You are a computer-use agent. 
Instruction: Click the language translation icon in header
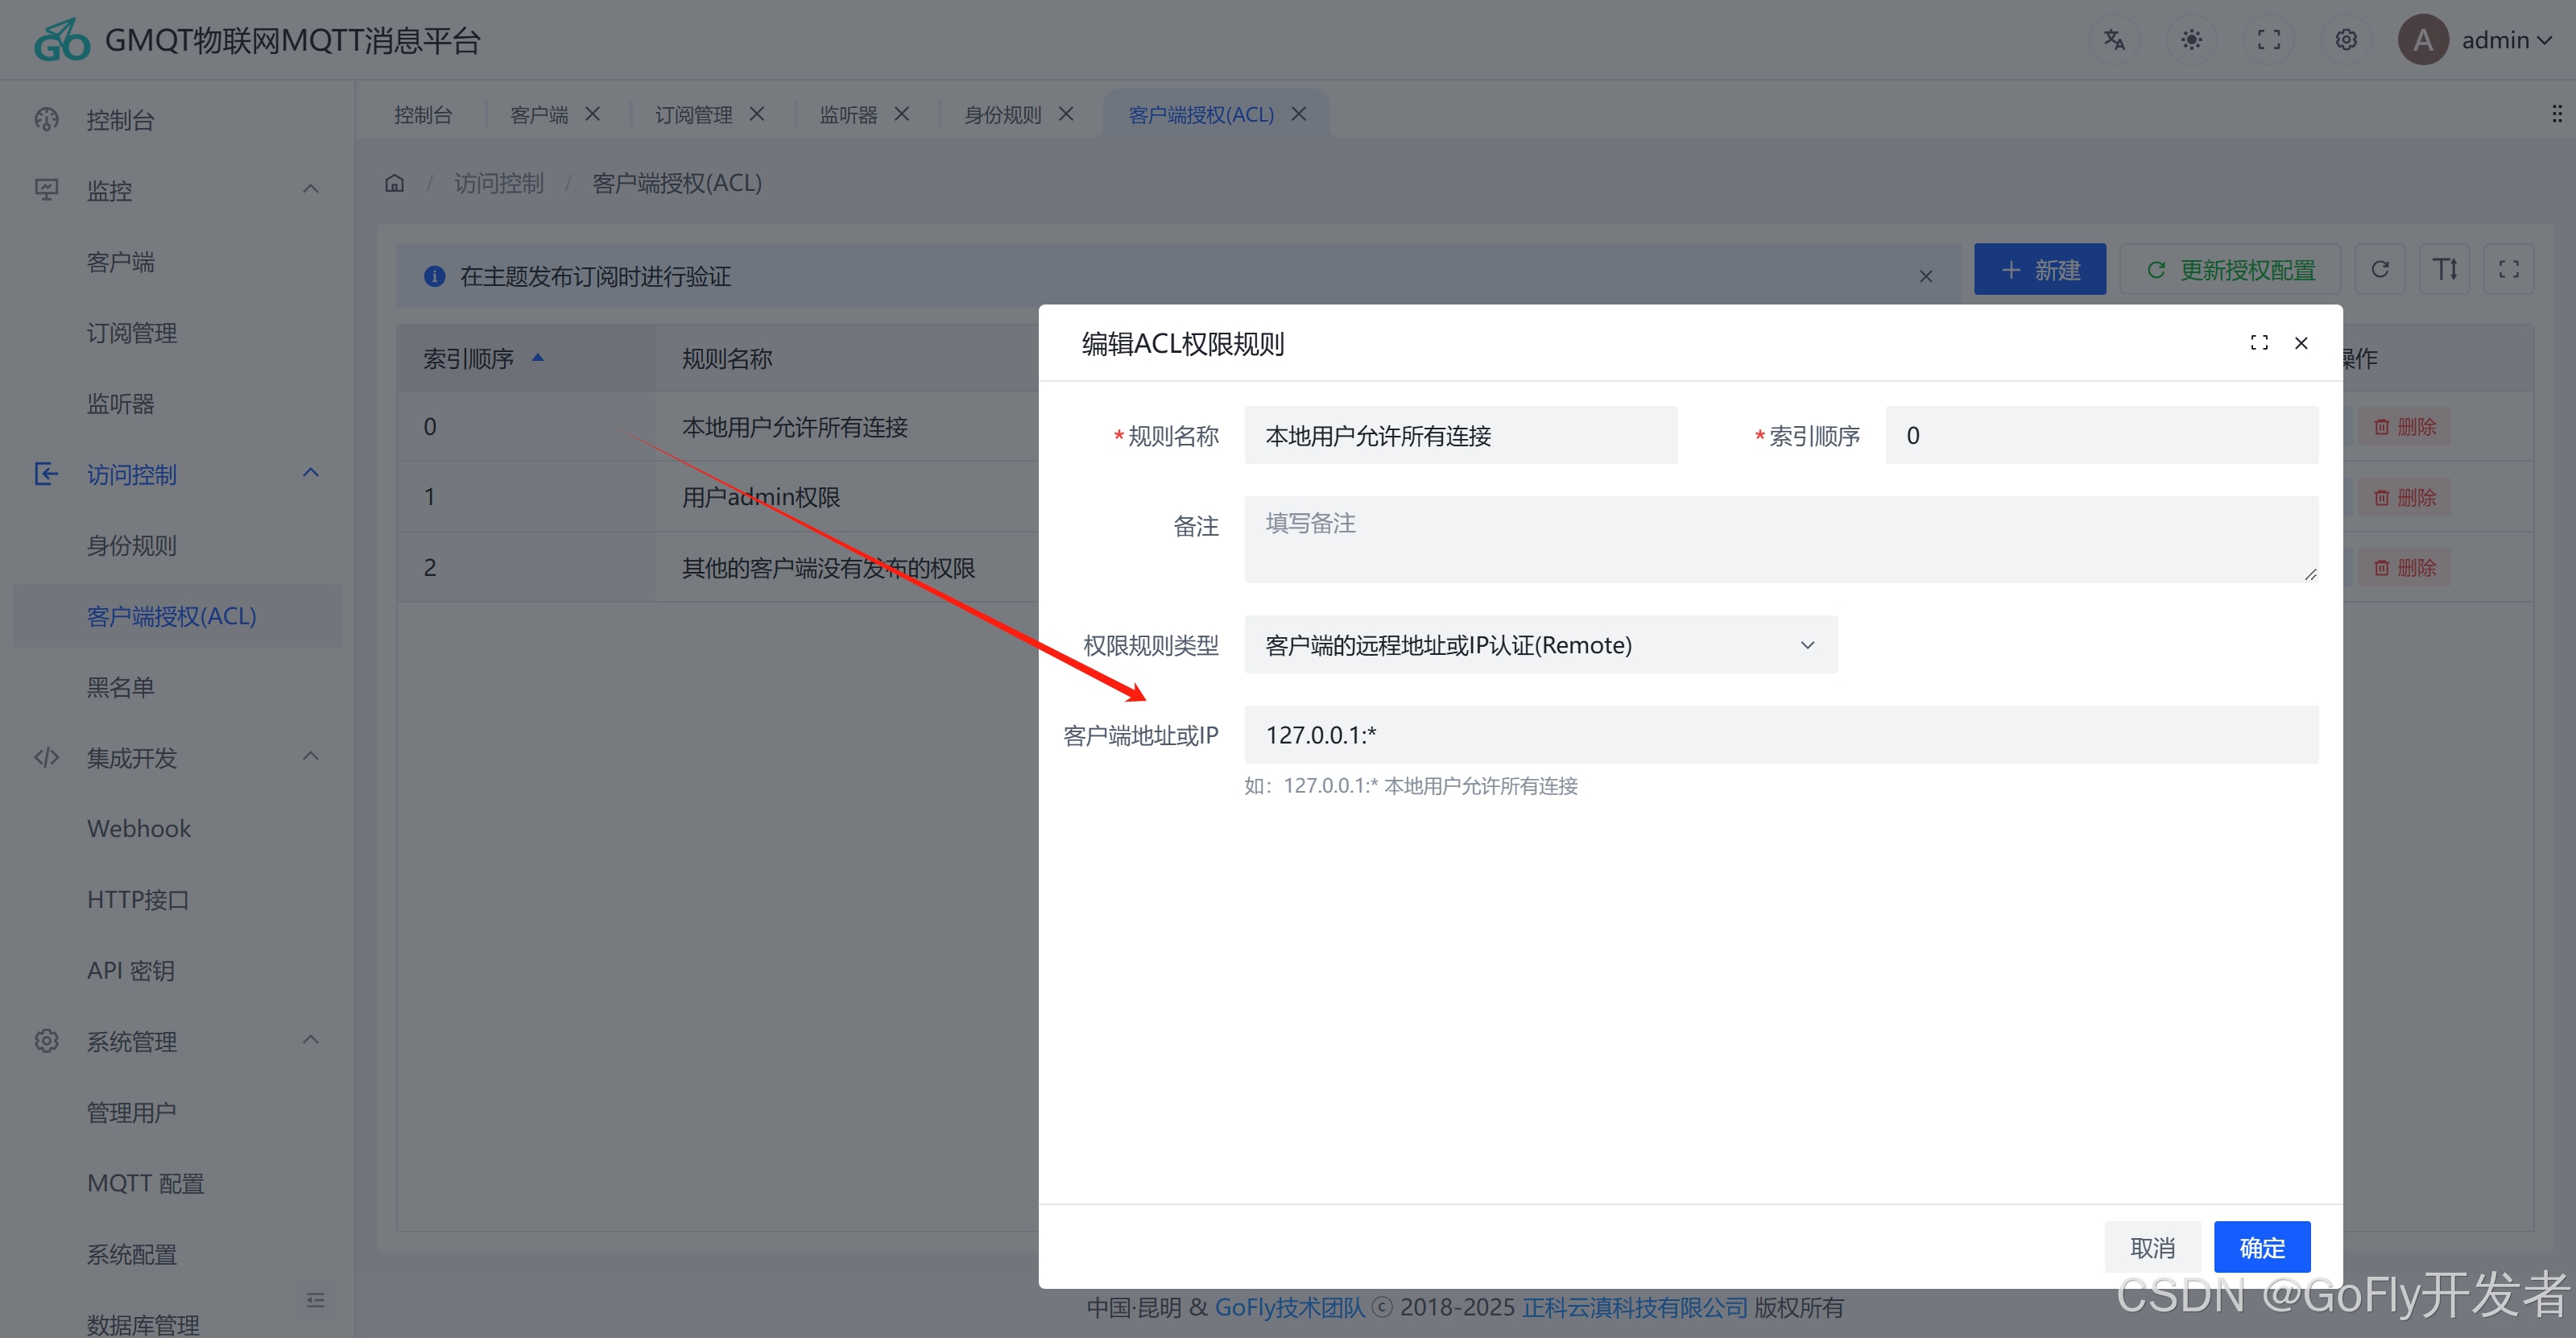tap(2114, 40)
